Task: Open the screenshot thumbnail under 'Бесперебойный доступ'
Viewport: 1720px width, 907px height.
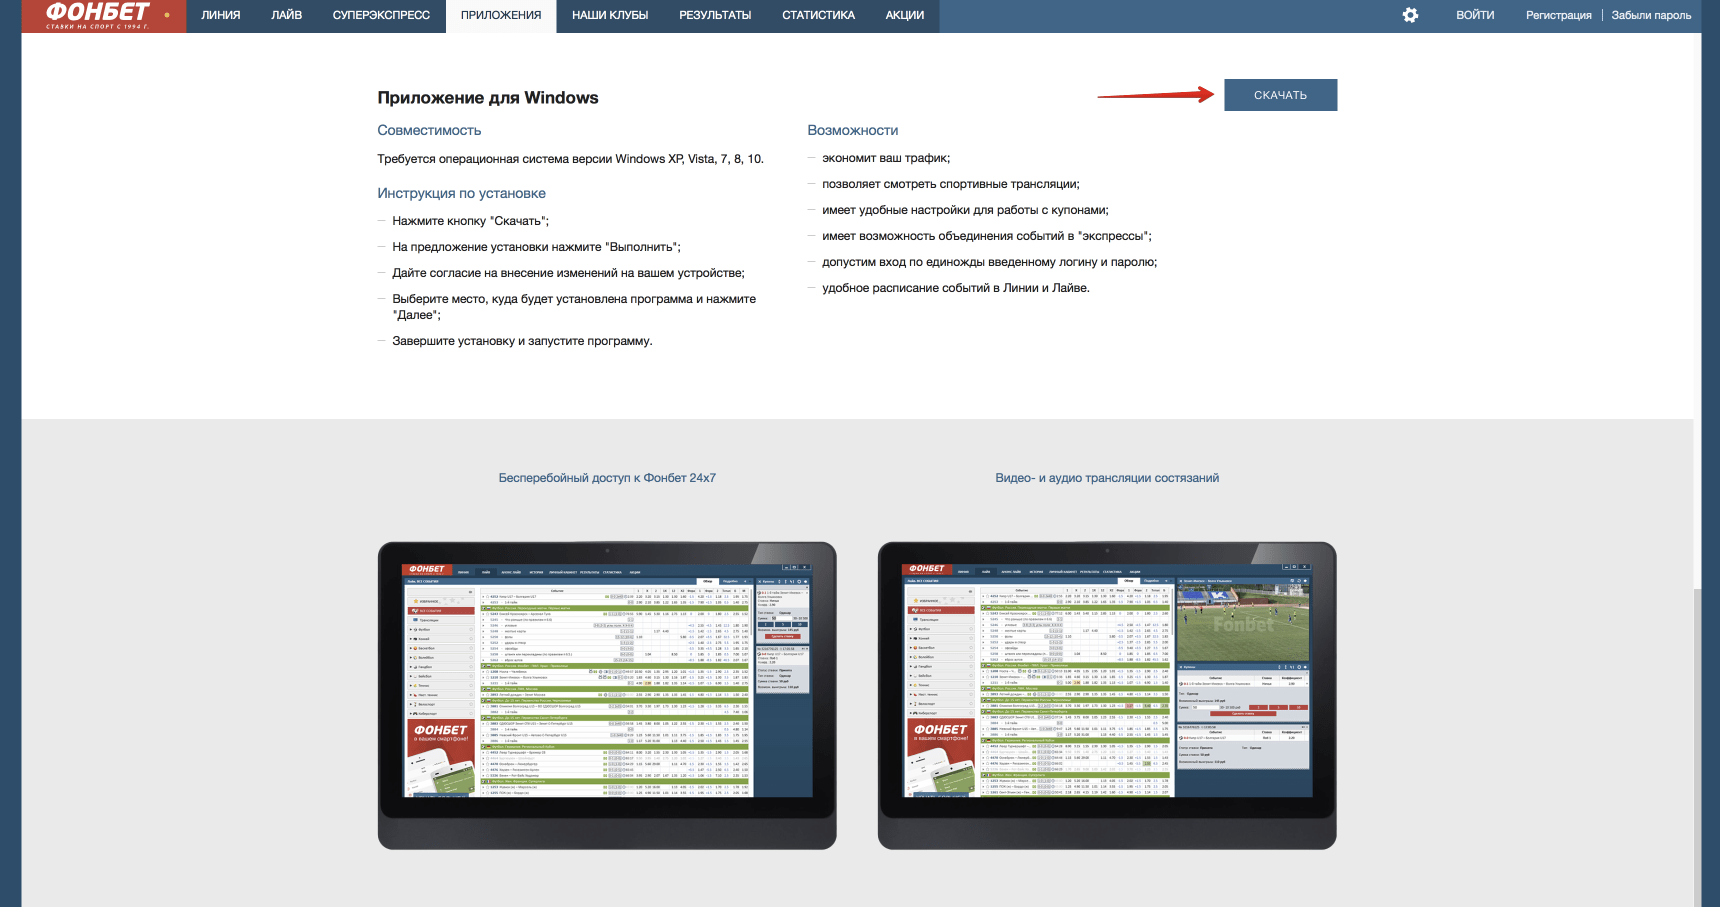Action: click(x=607, y=696)
